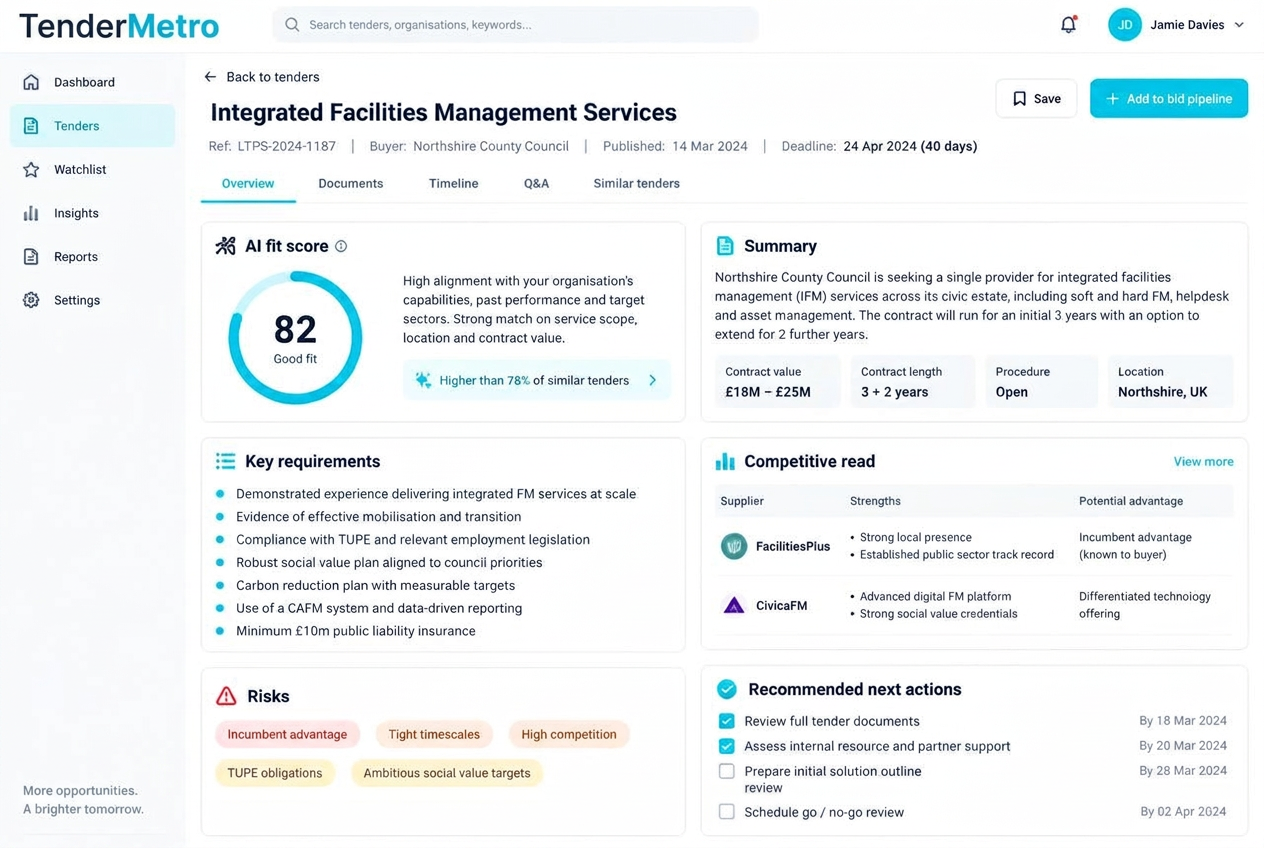Viewport: 1264px width, 848px height.
Task: Click the Dashboard home icon in sidebar
Action: pyautogui.click(x=31, y=82)
